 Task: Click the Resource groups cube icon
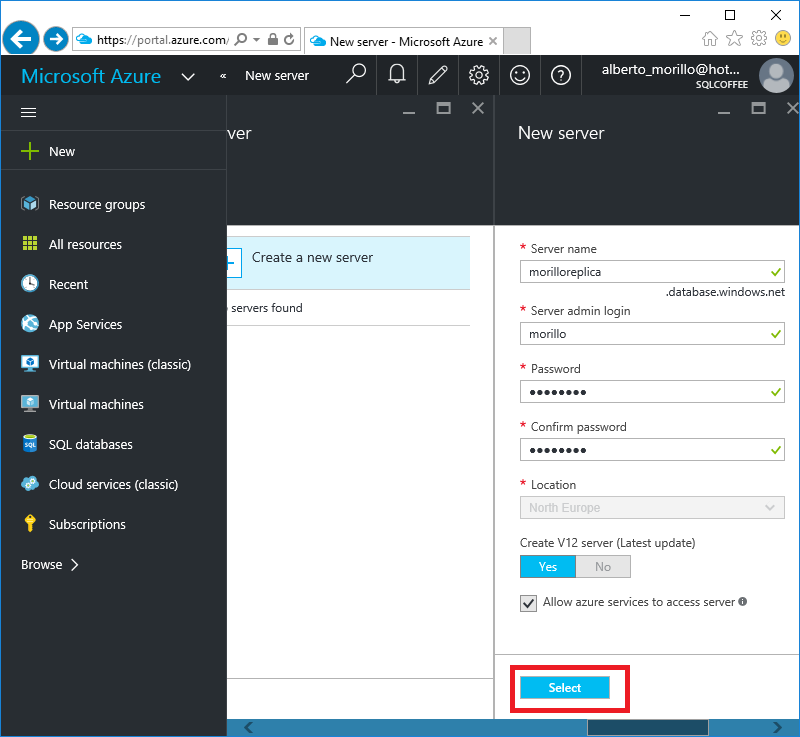pyautogui.click(x=30, y=204)
